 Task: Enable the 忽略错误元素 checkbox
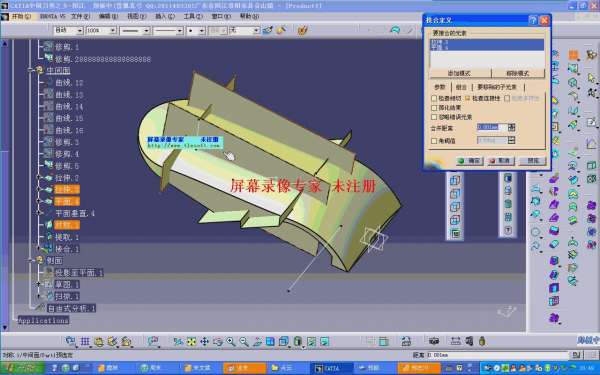(434, 117)
